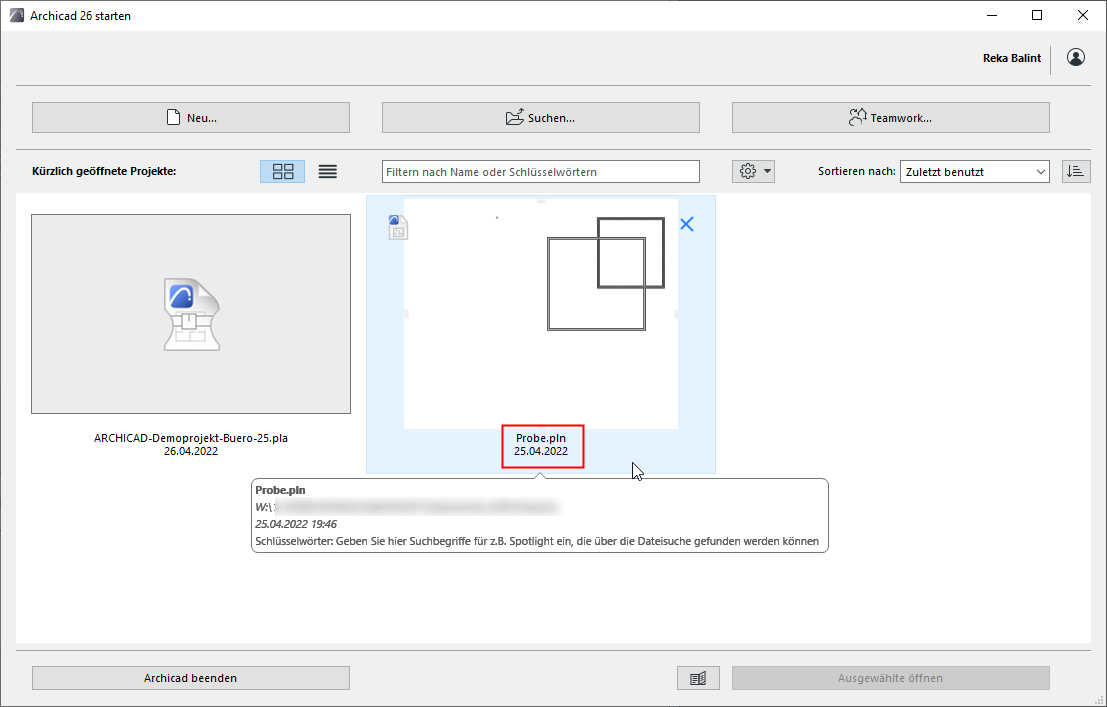Click the Probe.pln file name label
The height and width of the screenshot is (707, 1107).
click(541, 438)
